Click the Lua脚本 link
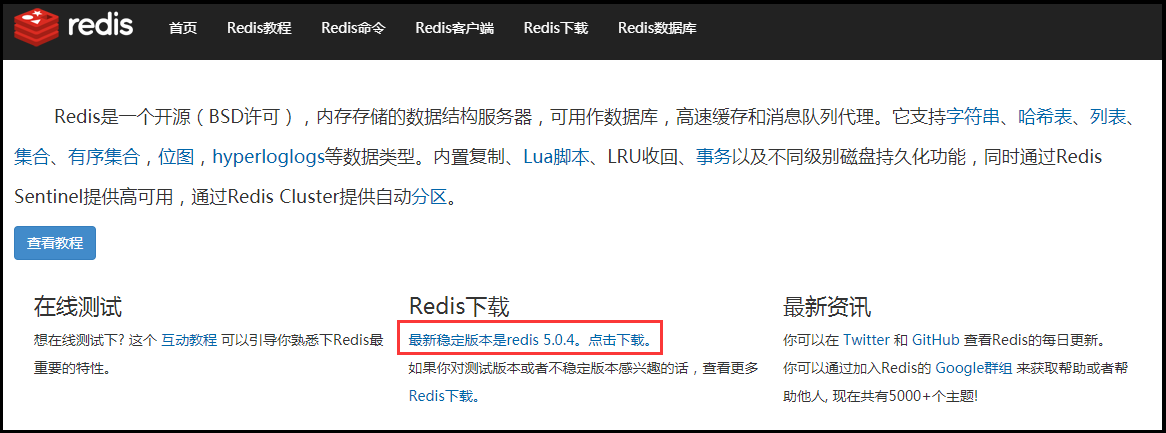 tap(556, 157)
